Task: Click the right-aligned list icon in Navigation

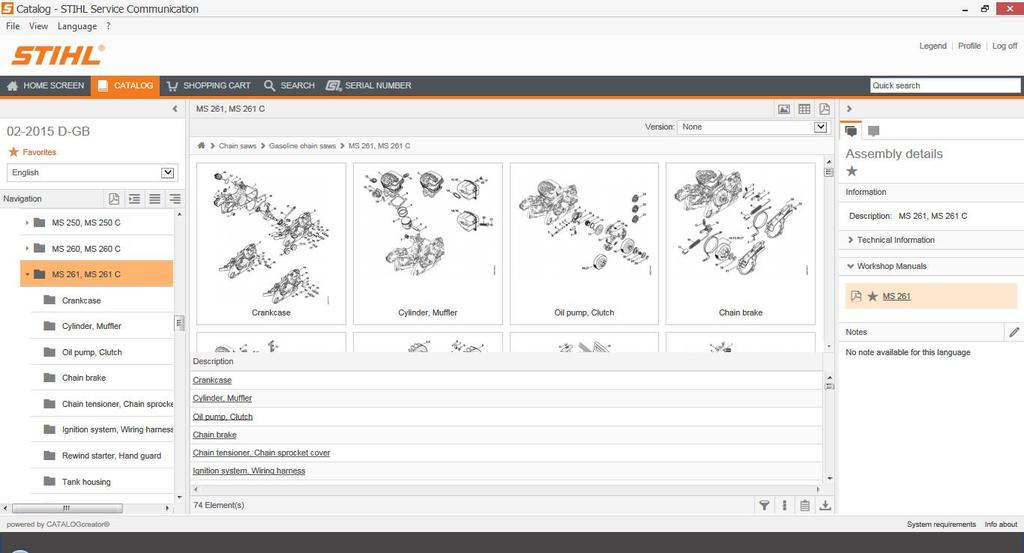Action: point(174,198)
